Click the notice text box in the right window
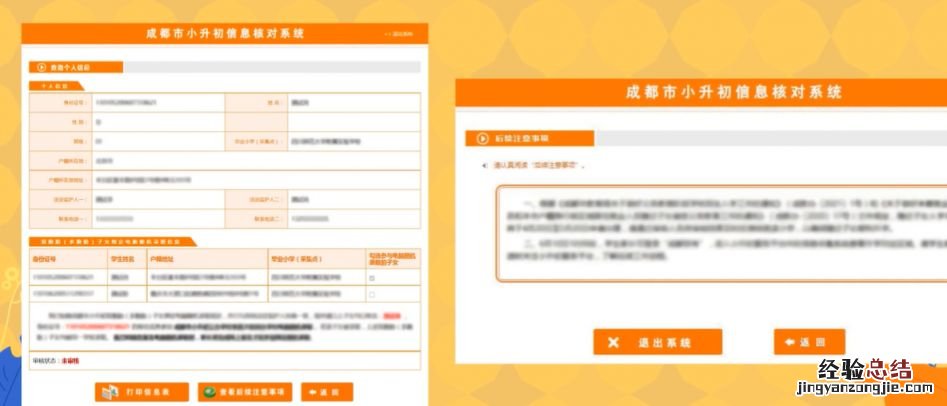947x406 pixels. 722,233
